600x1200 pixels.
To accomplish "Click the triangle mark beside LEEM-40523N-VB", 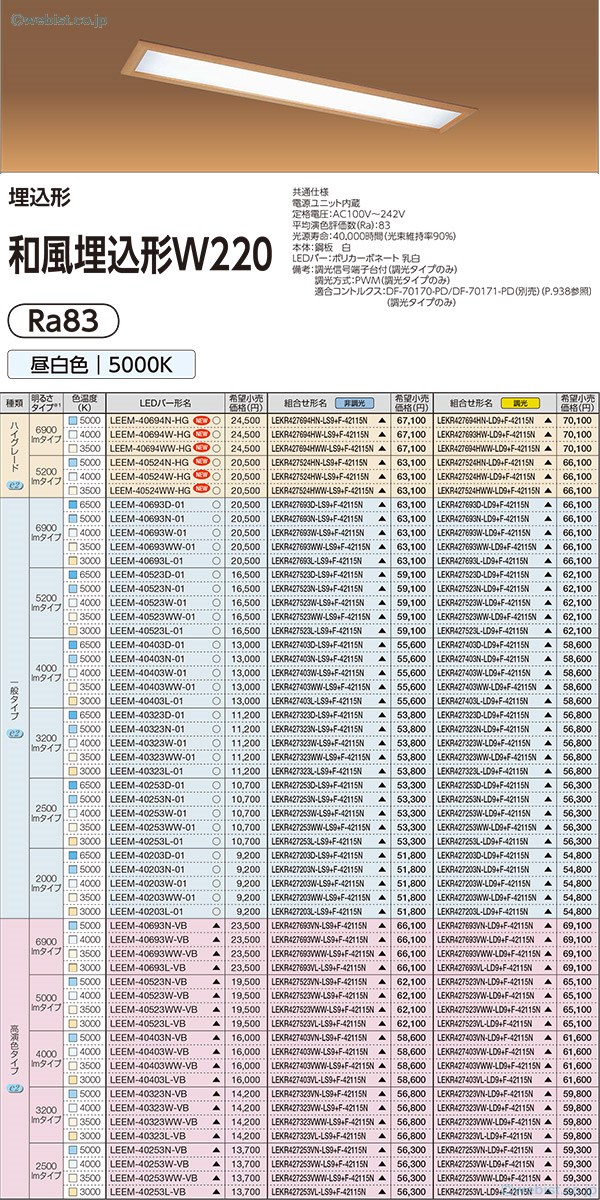I will pos(215,982).
